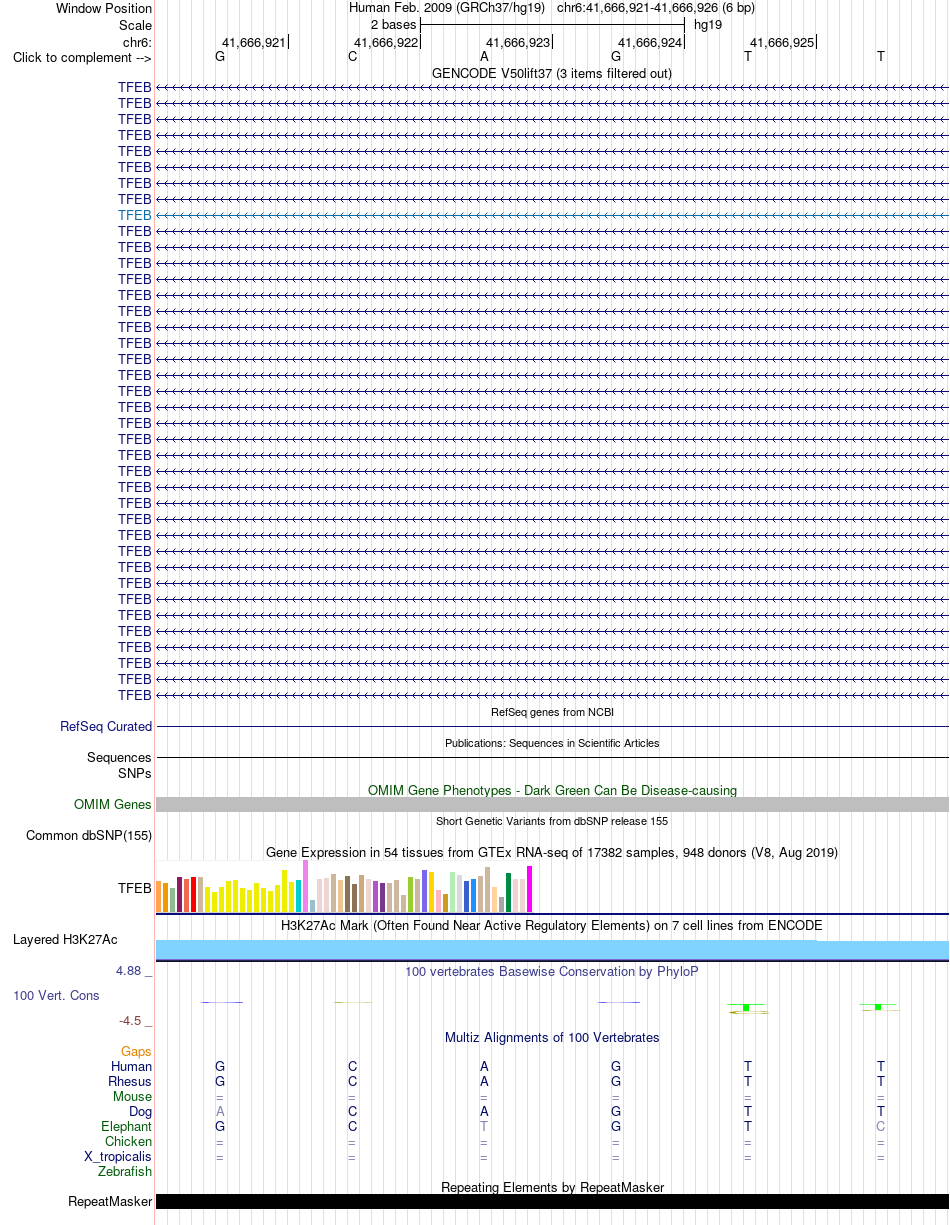
Task: Click the chr6: ruler label
Action: coord(137,42)
